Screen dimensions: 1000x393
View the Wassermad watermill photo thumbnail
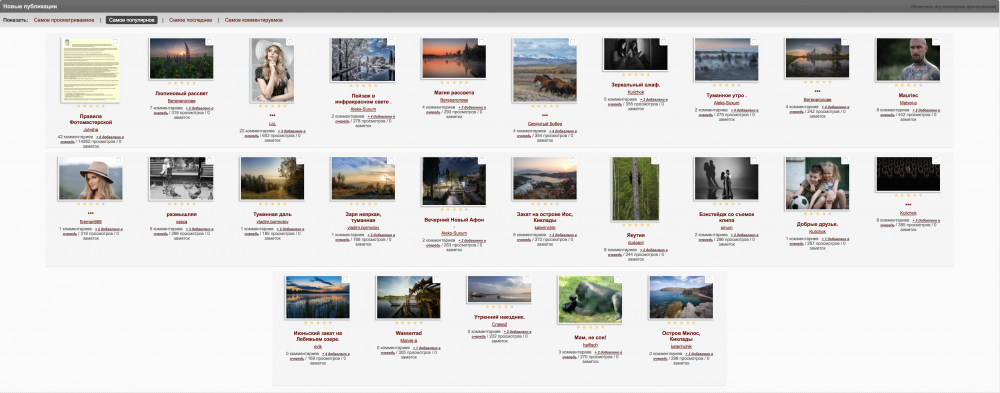408,297
